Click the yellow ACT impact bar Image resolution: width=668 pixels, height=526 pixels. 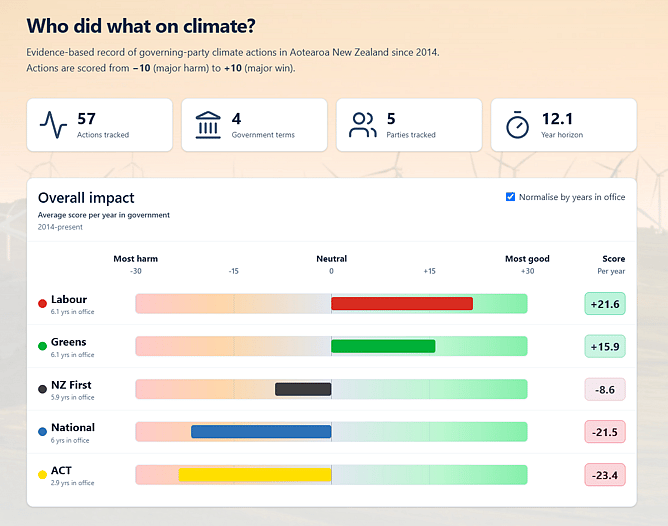(255, 474)
